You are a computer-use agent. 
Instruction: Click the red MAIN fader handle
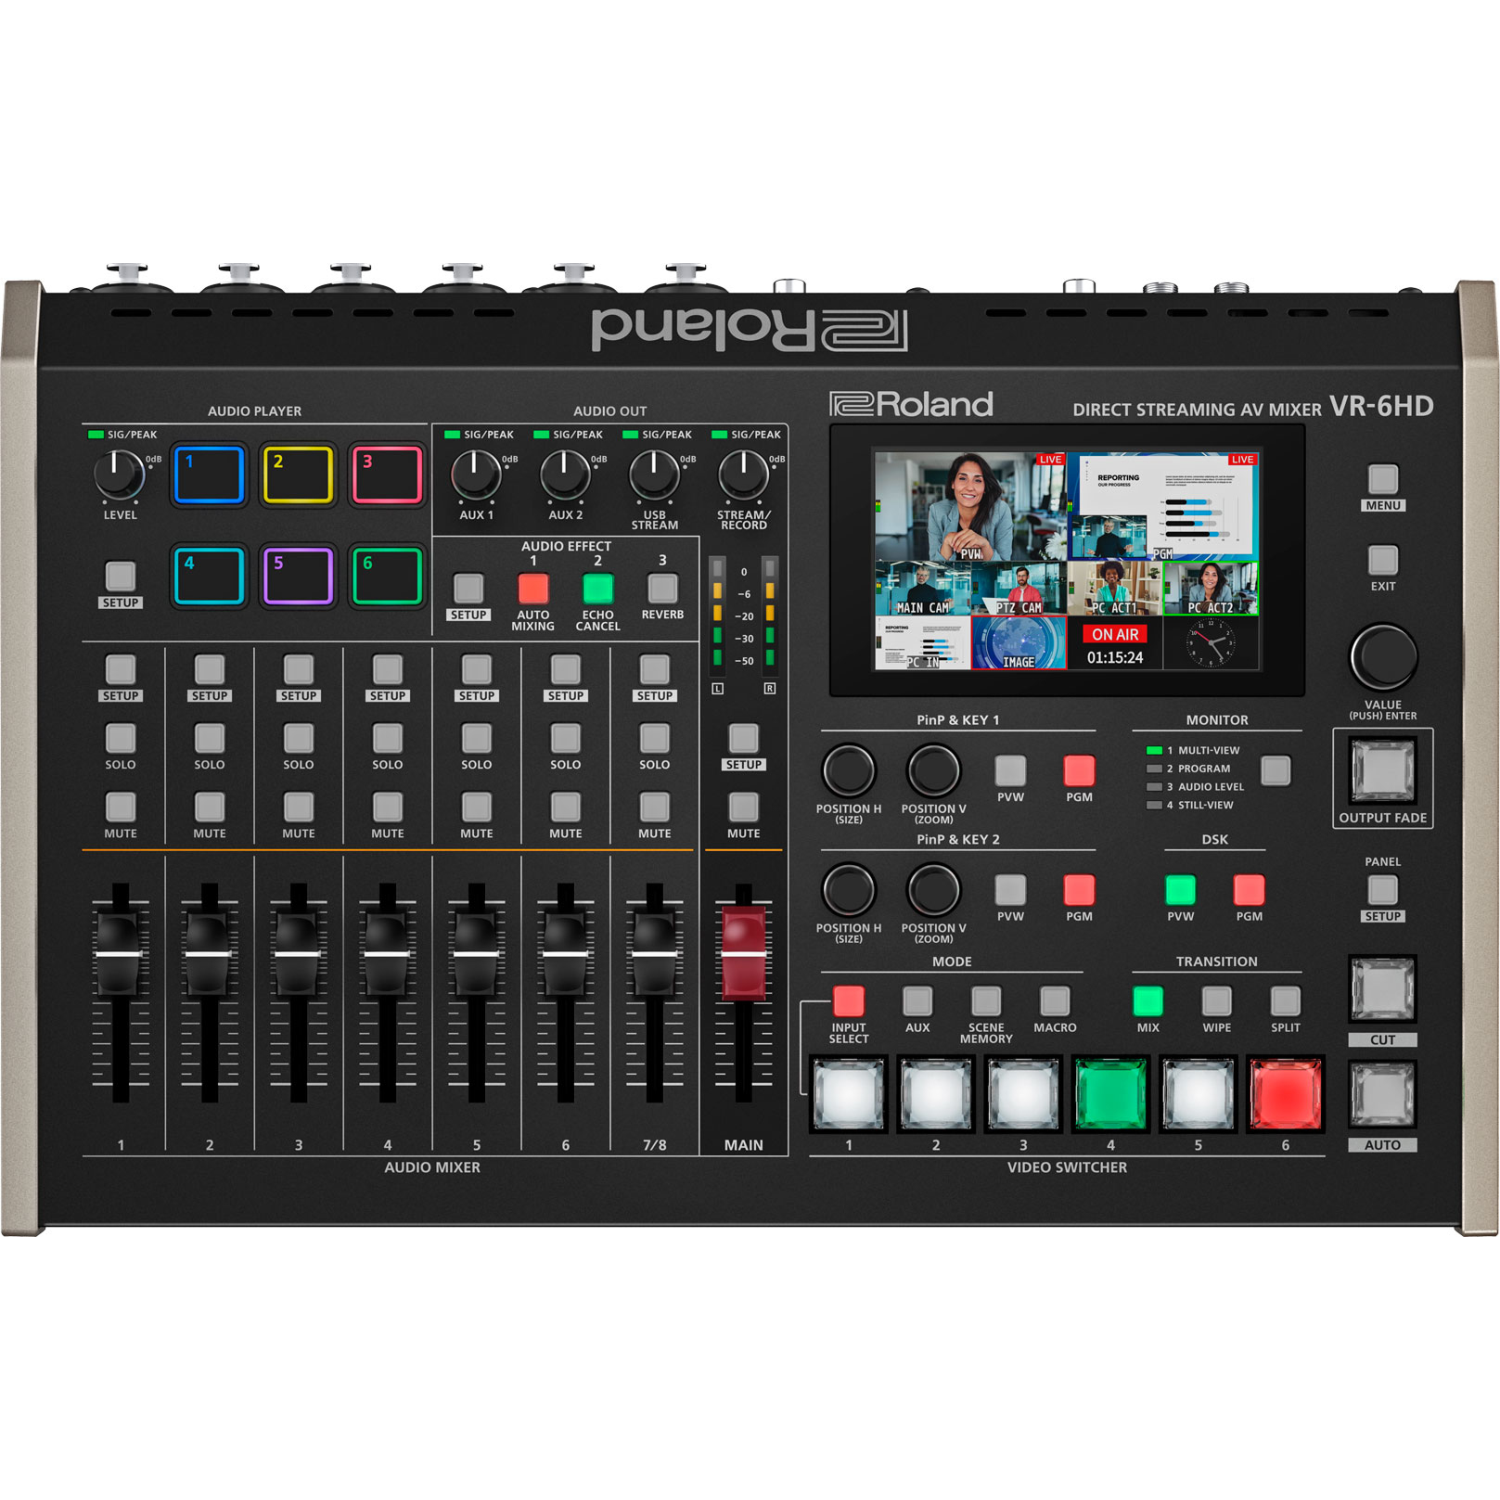[743, 953]
